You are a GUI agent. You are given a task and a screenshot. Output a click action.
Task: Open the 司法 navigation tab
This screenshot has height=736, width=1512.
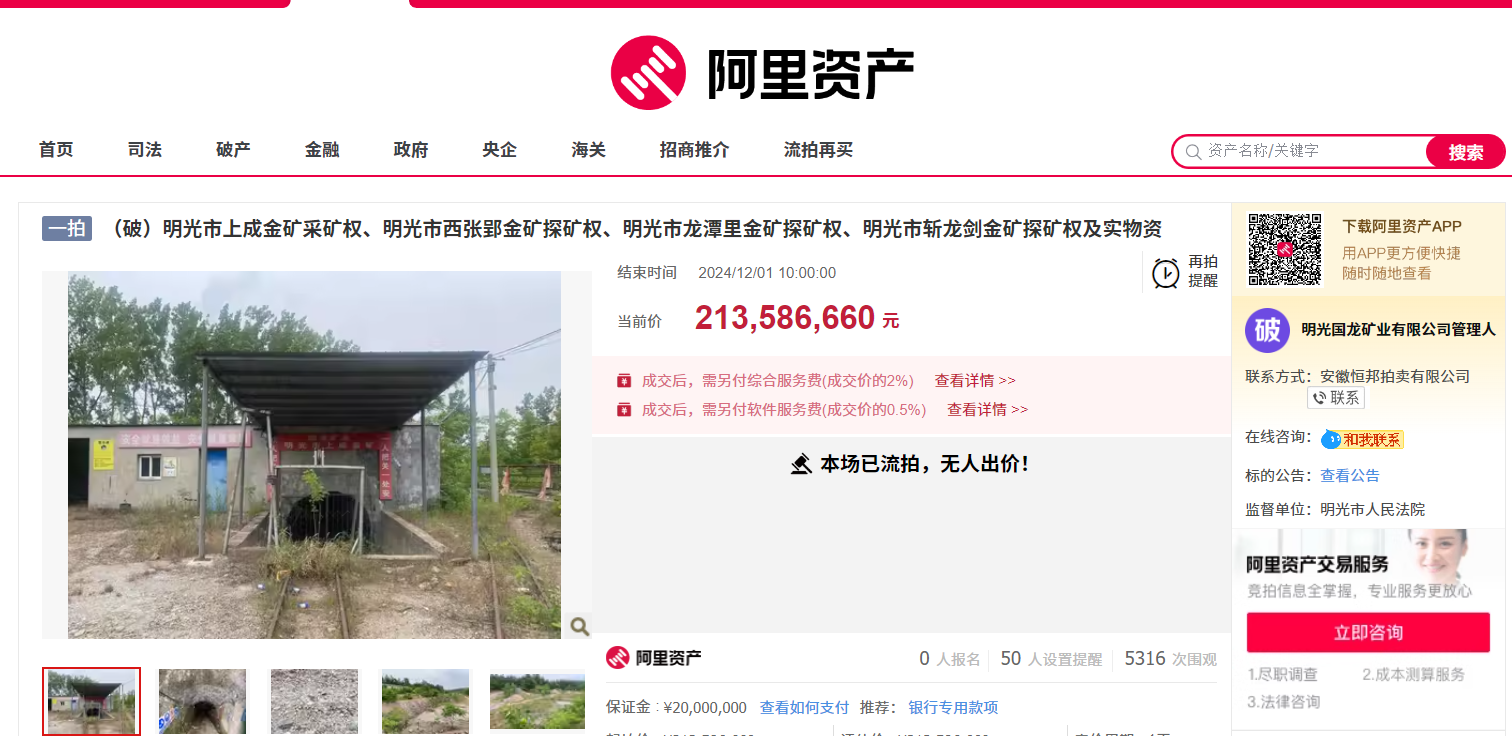[145, 150]
